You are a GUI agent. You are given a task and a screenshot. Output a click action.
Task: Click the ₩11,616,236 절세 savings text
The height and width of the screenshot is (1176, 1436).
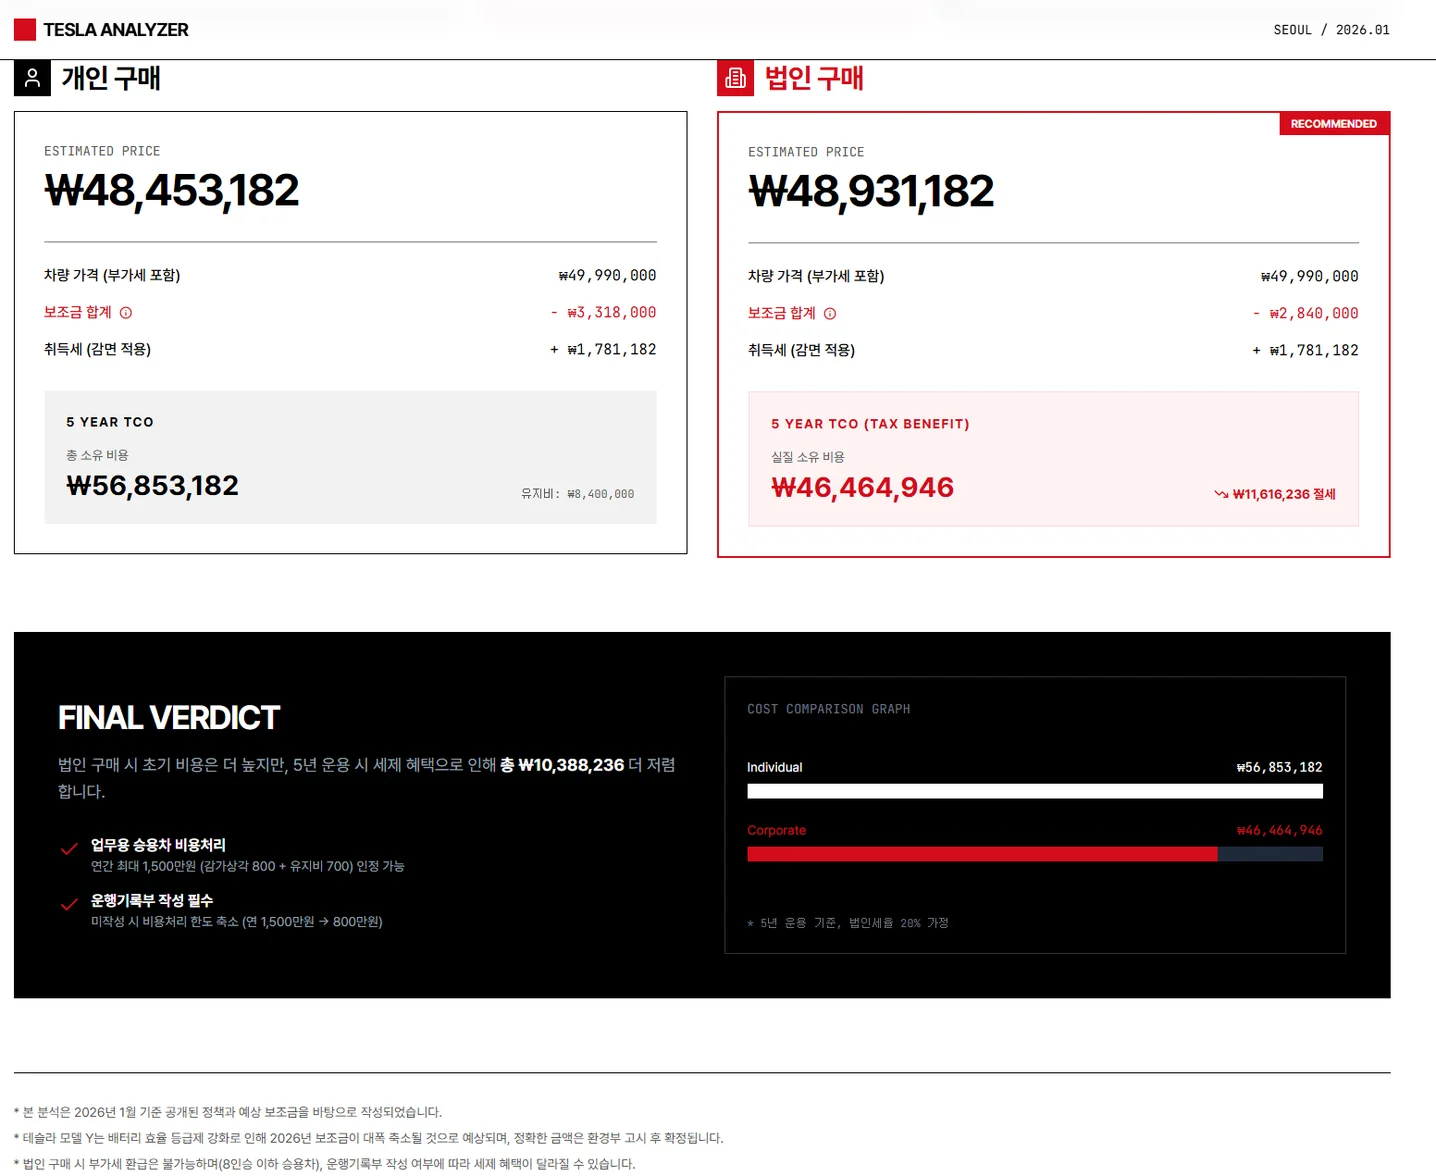tap(1284, 494)
